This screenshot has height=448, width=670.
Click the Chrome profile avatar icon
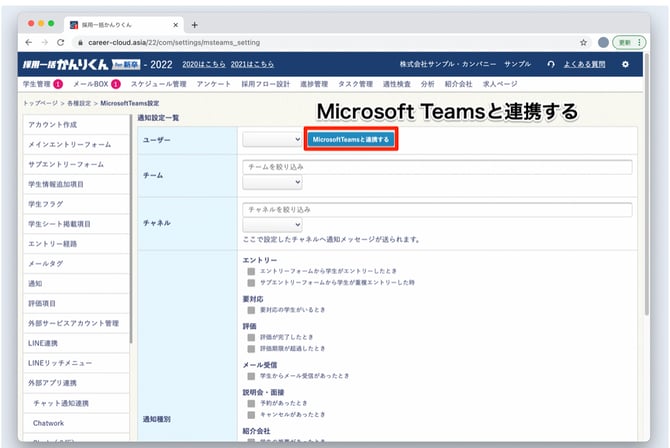603,42
